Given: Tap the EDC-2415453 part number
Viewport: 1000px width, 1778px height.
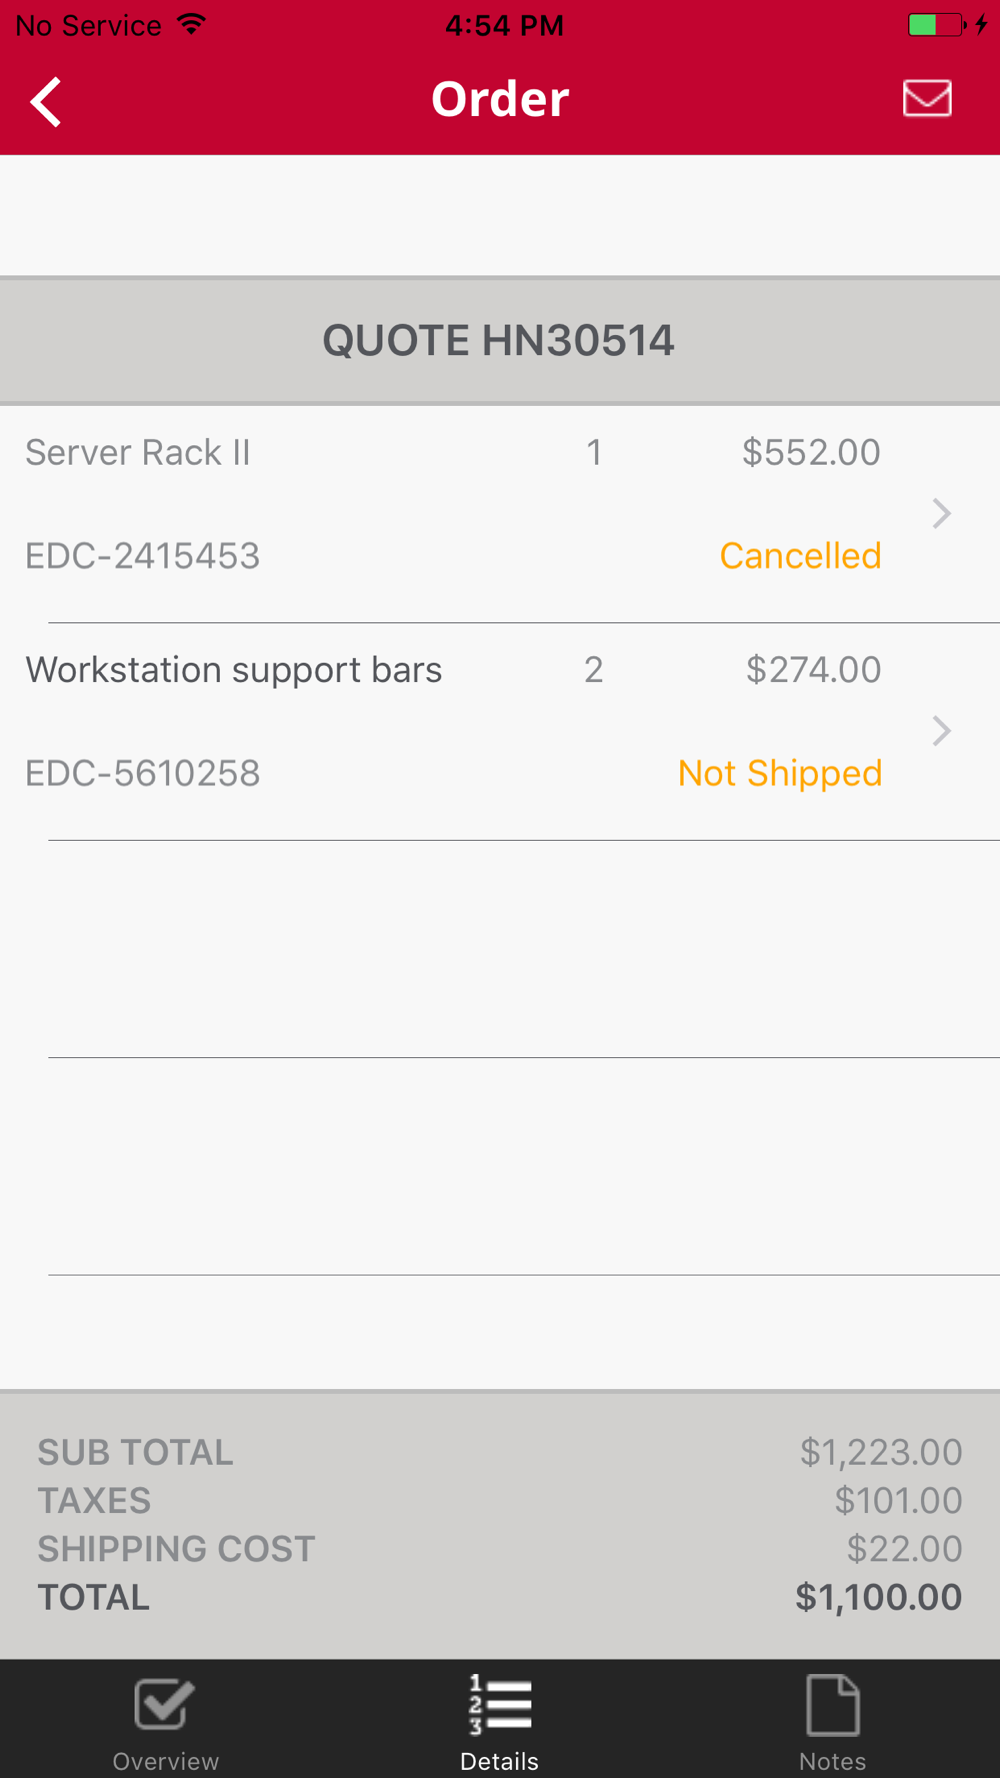Looking at the screenshot, I should [x=143, y=556].
